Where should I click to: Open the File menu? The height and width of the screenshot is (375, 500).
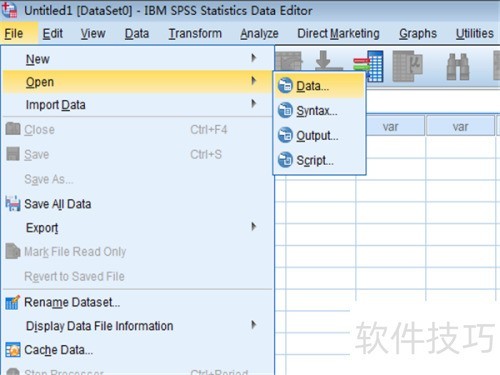click(14, 33)
